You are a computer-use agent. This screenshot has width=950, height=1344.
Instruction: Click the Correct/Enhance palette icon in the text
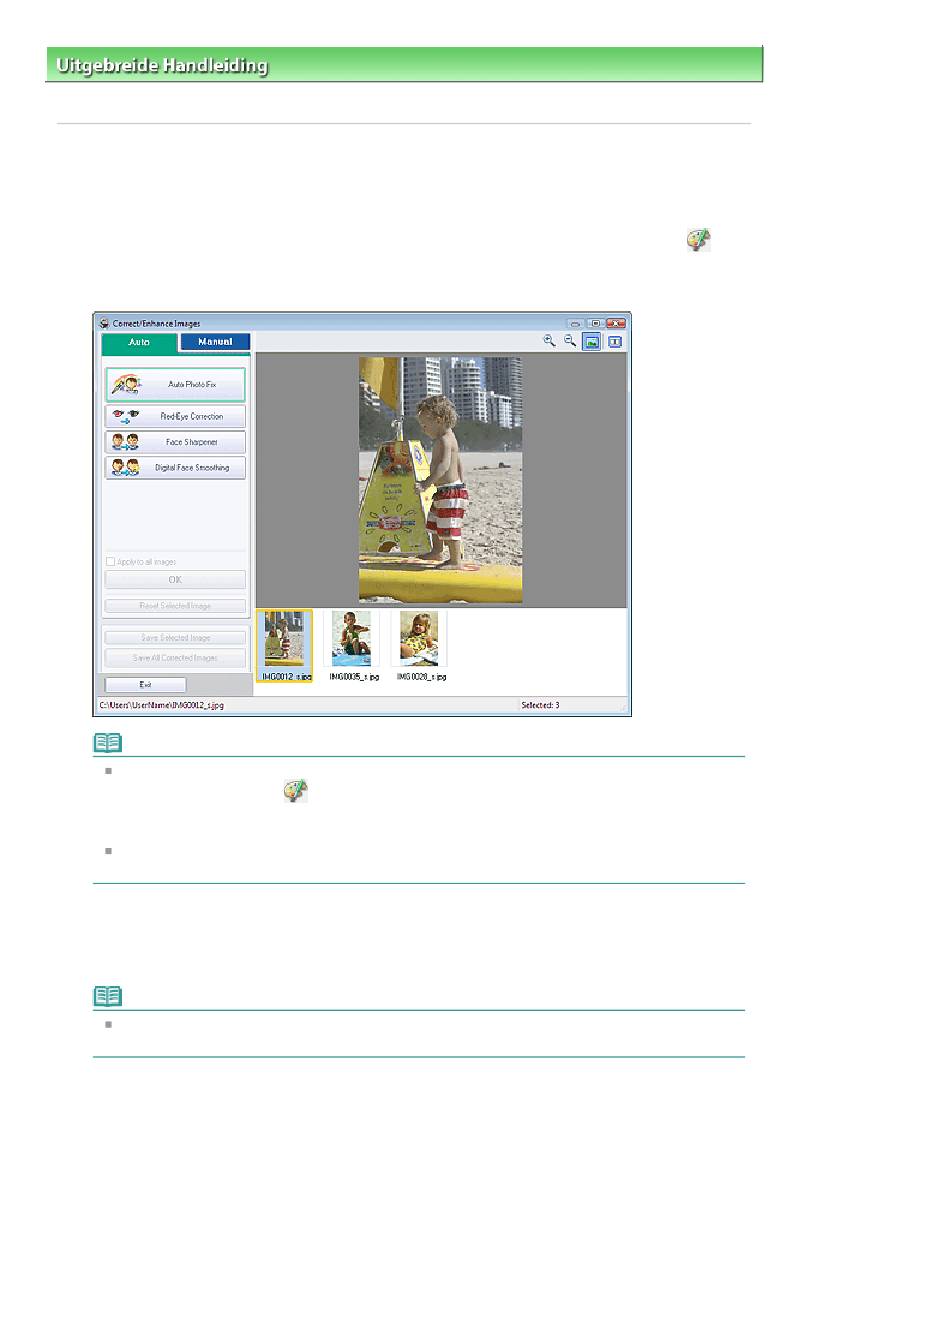pyautogui.click(x=698, y=239)
